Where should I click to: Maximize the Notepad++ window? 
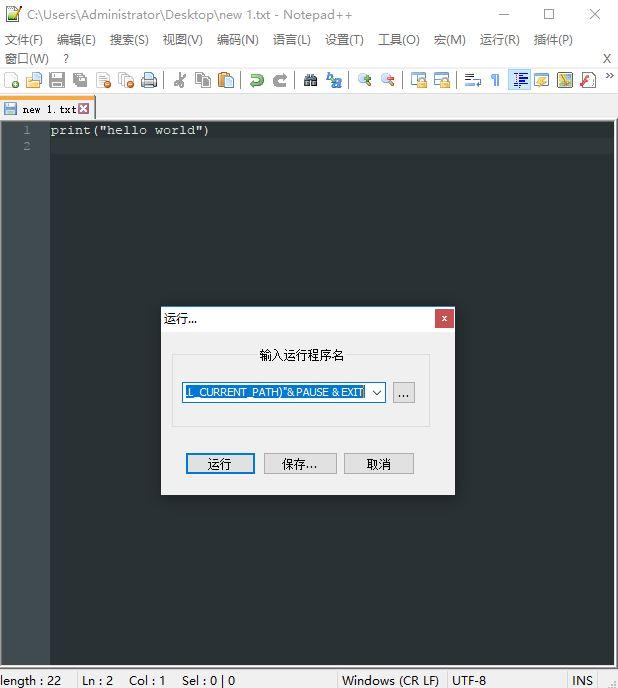tap(549, 14)
